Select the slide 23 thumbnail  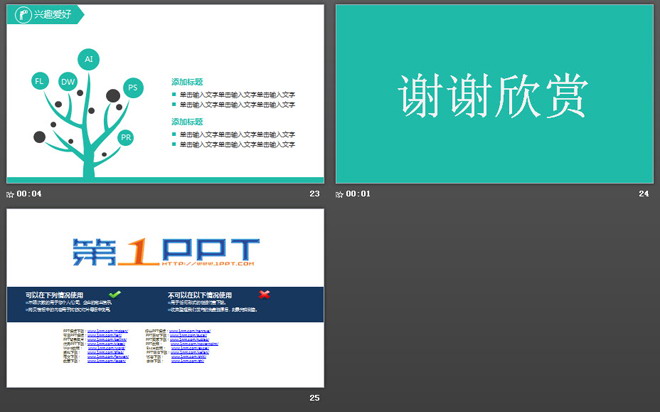[x=165, y=94]
